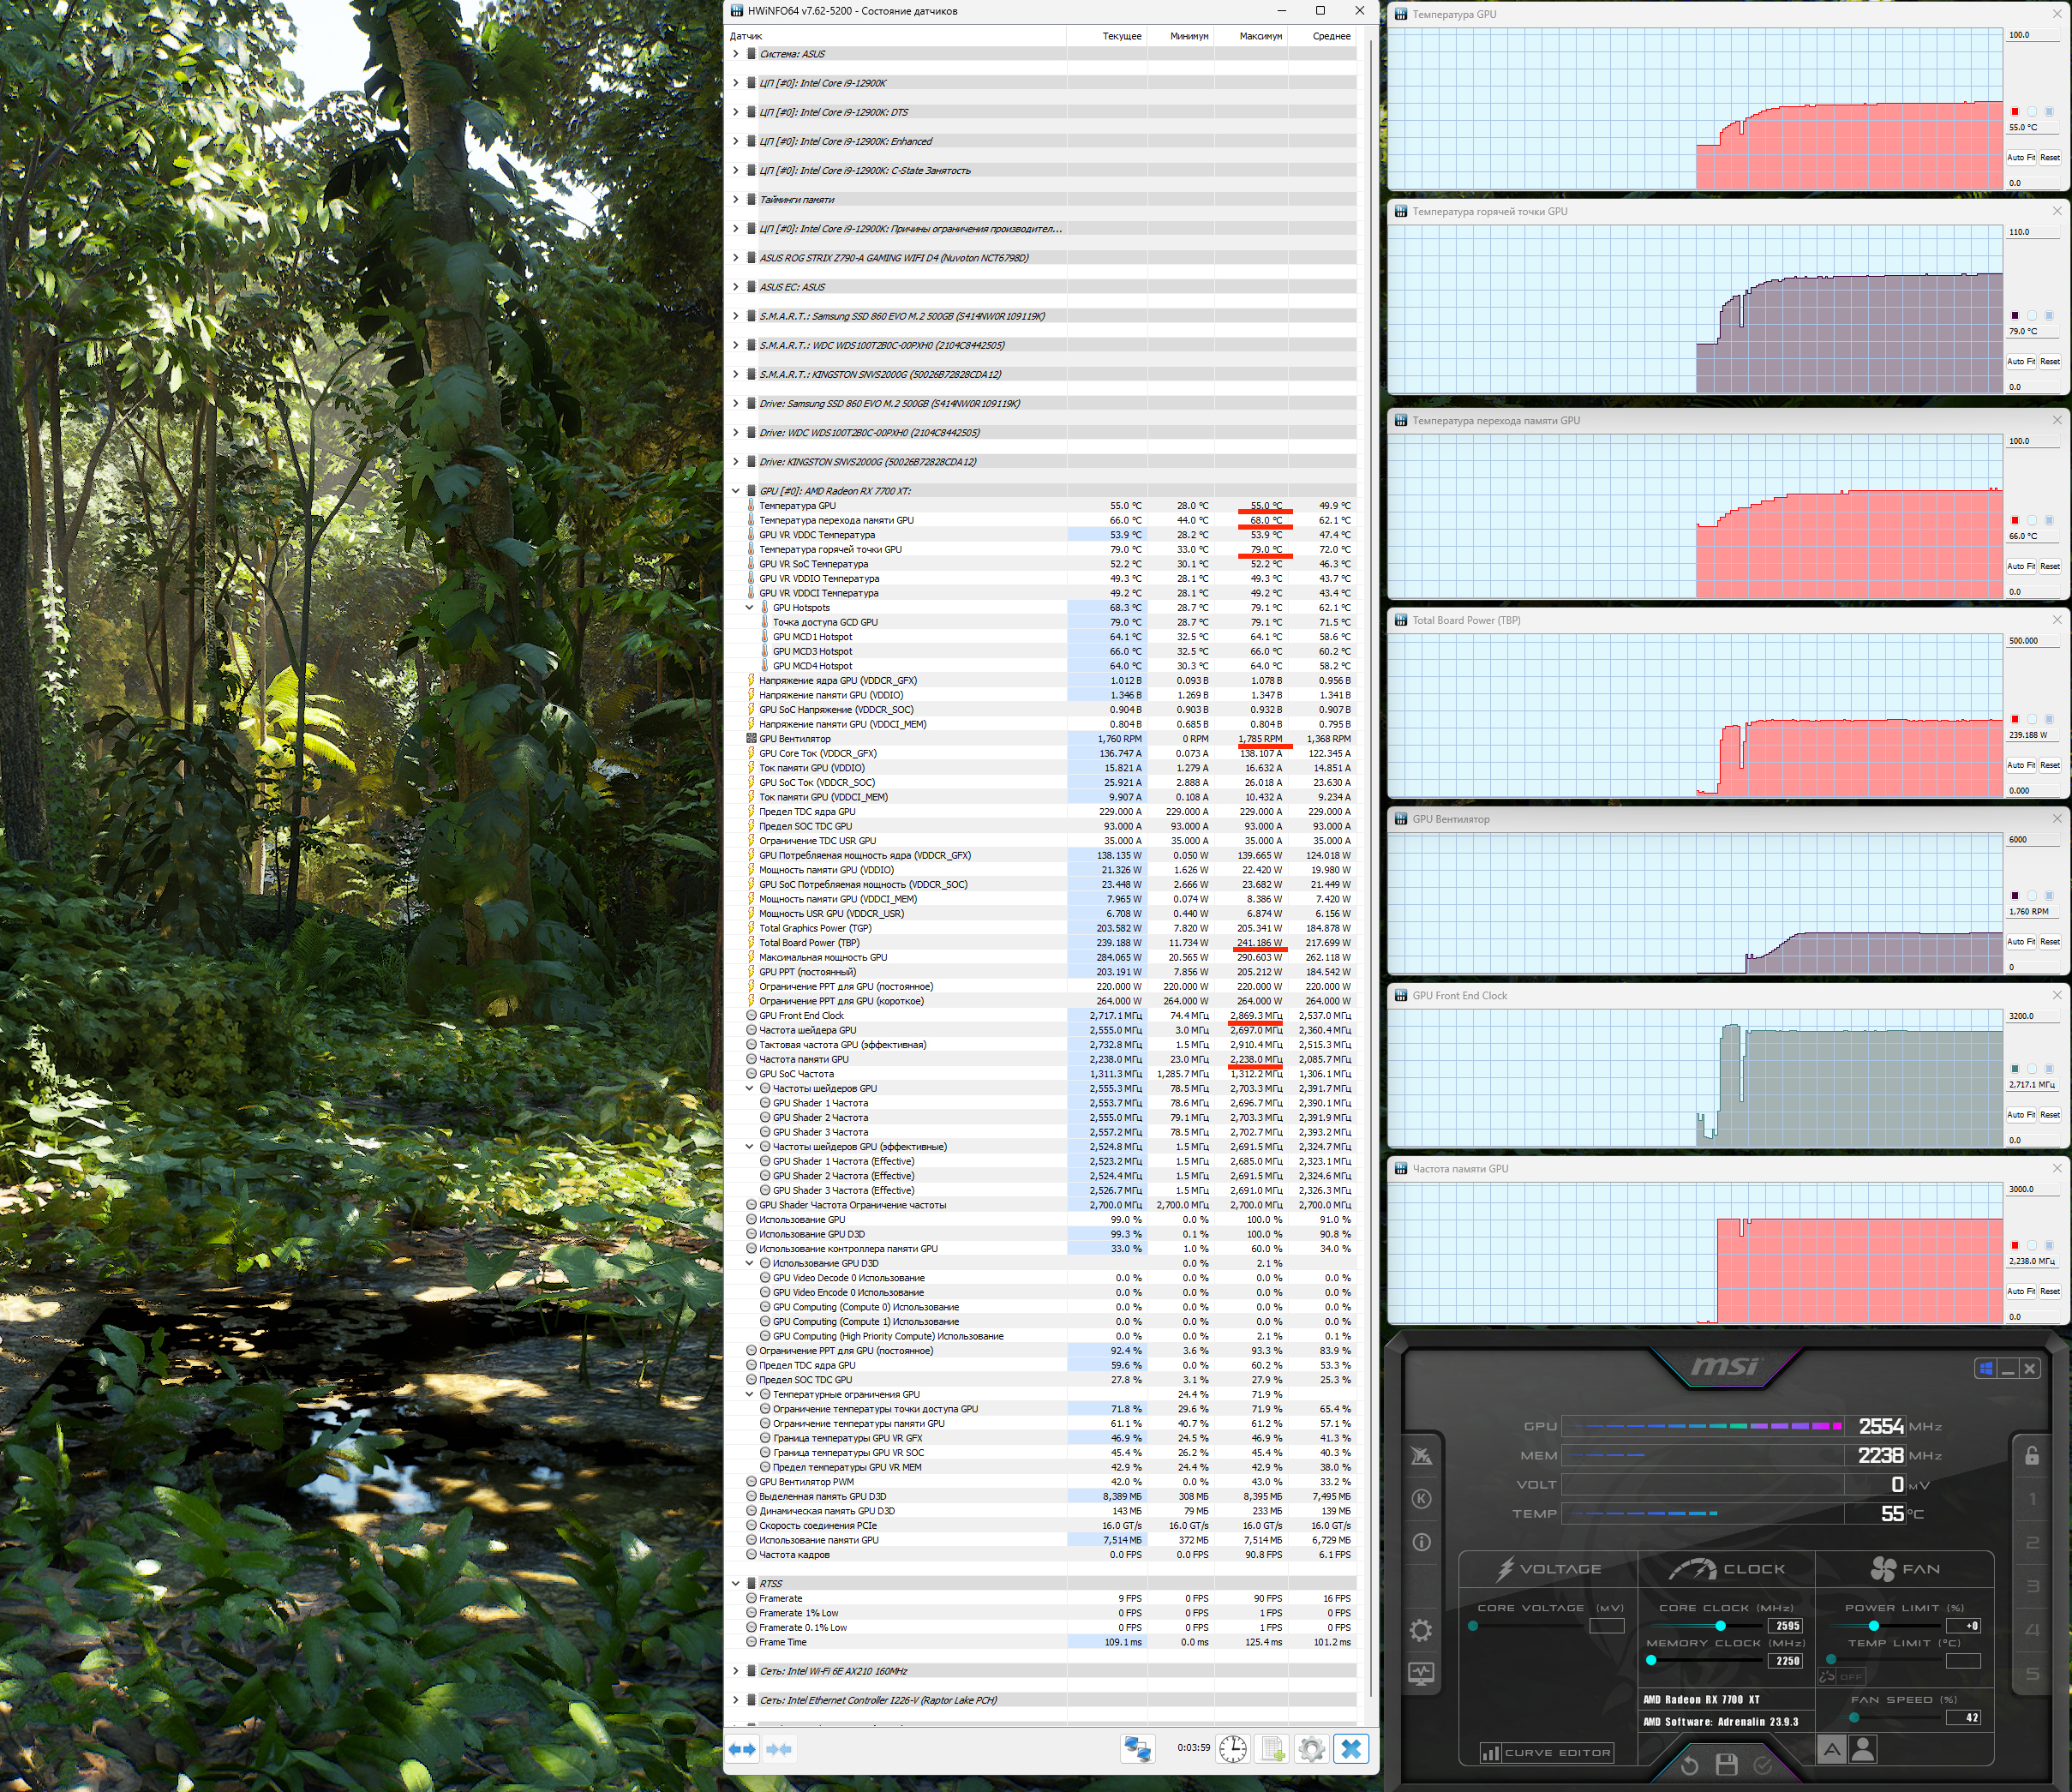Image resolution: width=2072 pixels, height=1792 pixels.
Task: Click Reset in Температура GPU graph
Action: click(2050, 158)
